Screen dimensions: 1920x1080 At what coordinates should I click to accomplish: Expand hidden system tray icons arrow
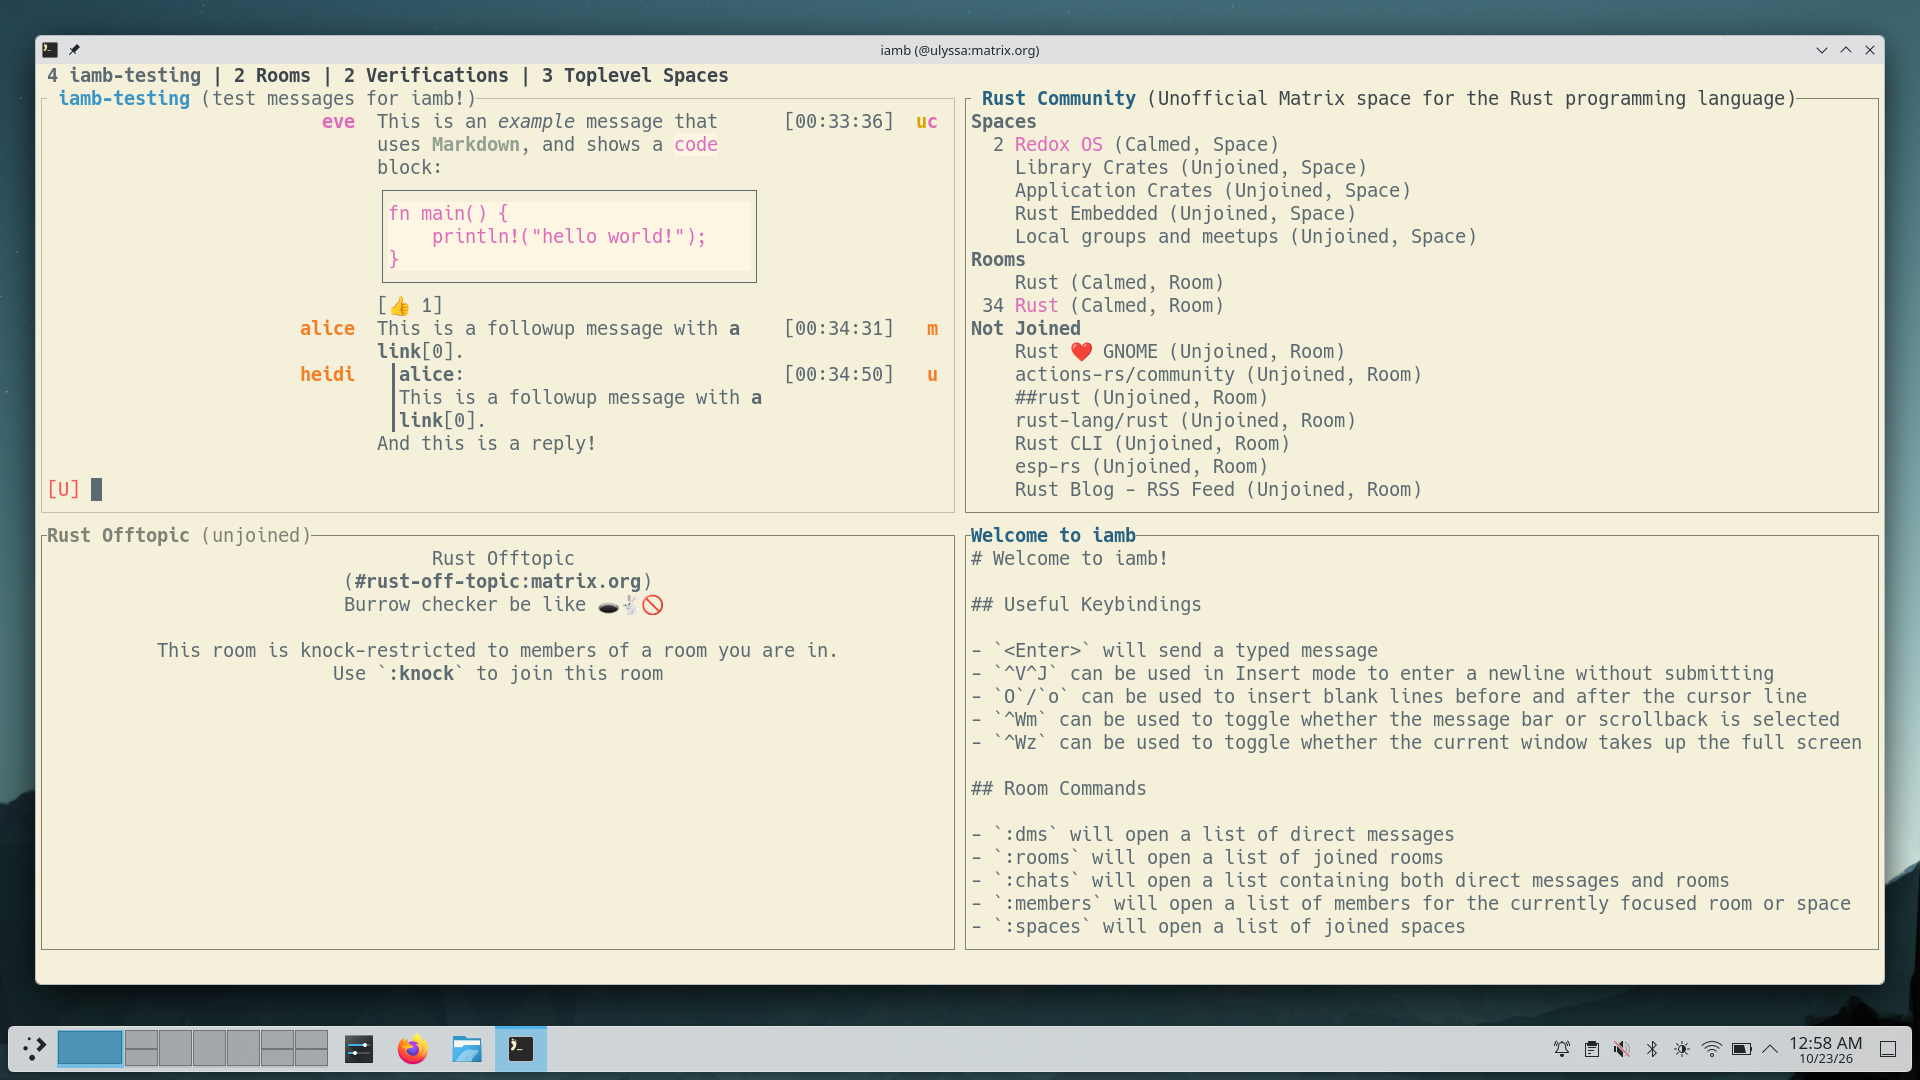pos(1770,1049)
